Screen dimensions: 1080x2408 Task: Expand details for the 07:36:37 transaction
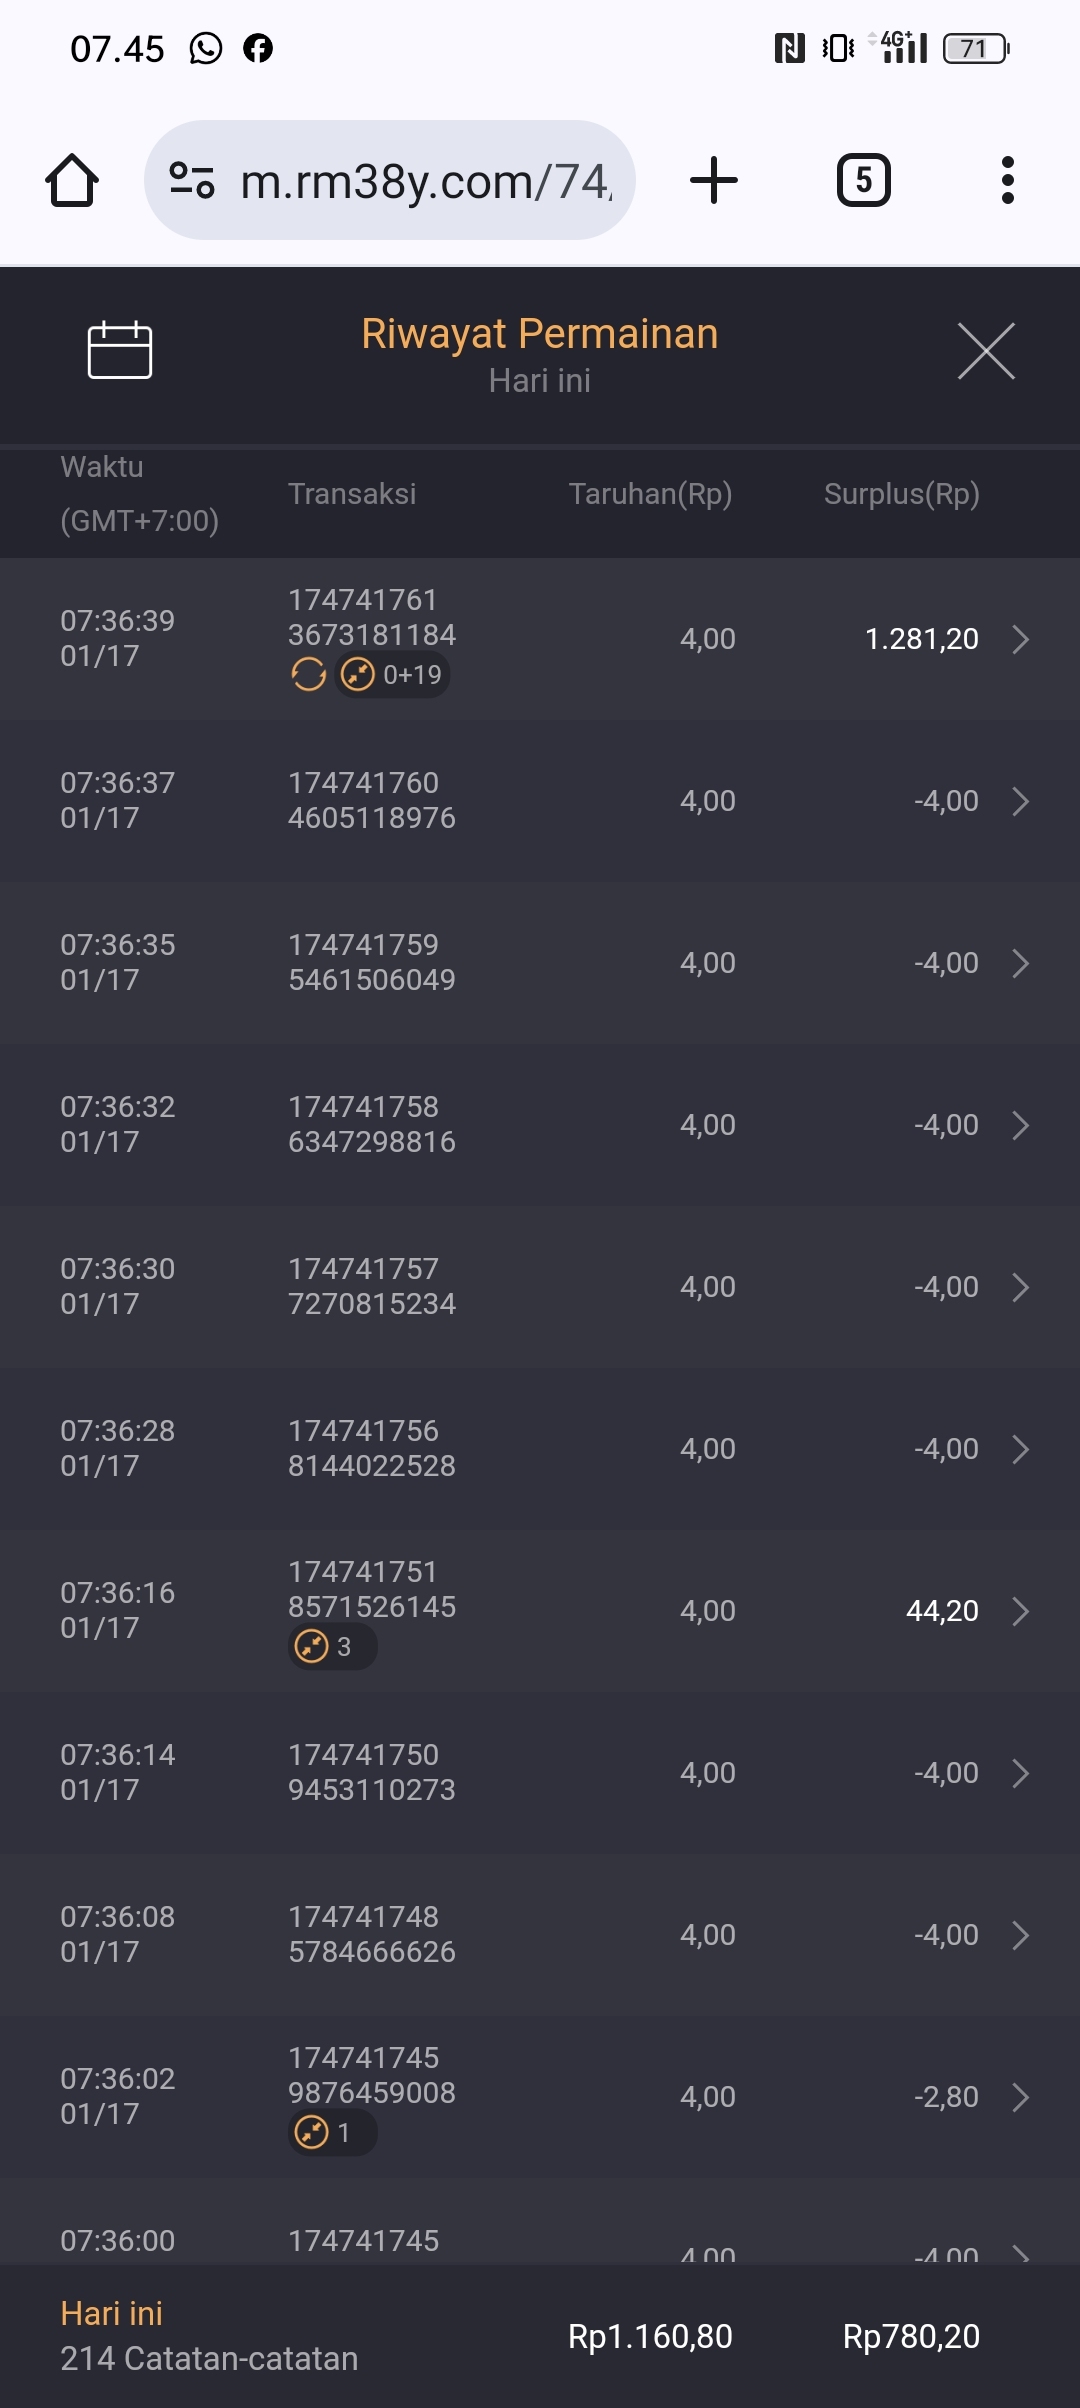1020,801
